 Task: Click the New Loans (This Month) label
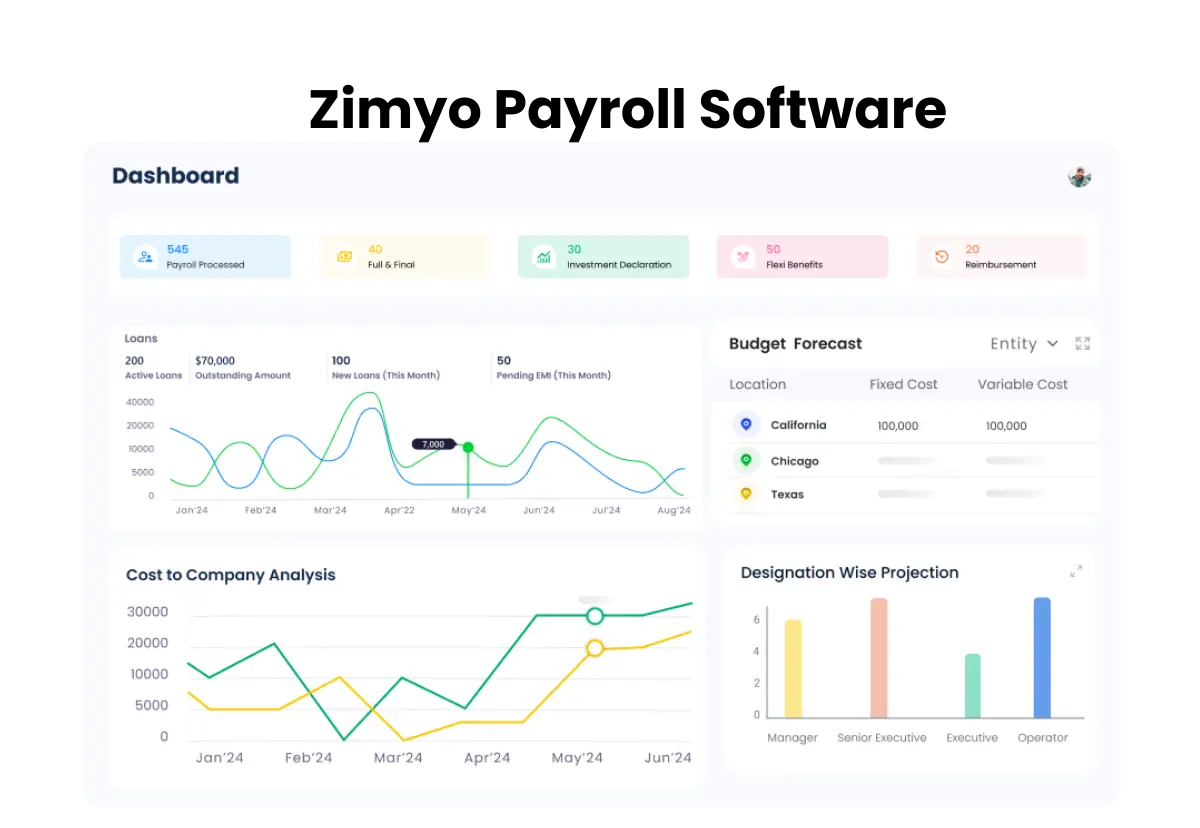(386, 376)
